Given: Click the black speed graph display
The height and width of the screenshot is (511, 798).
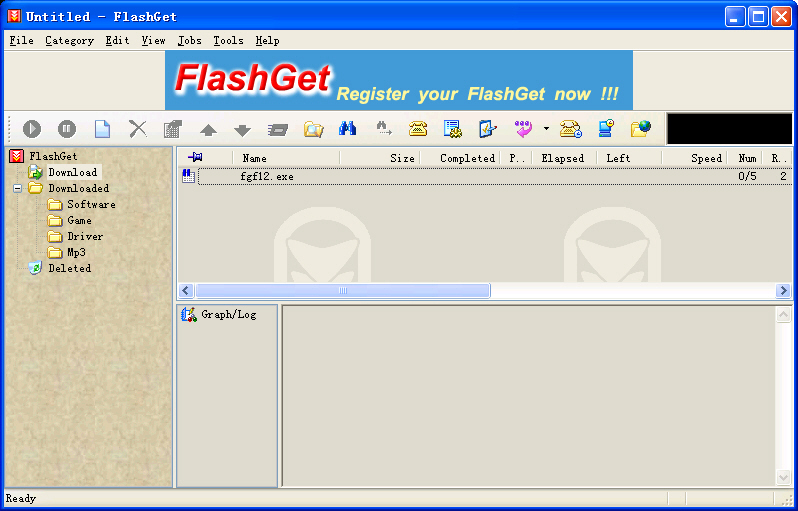Looking at the screenshot, I should point(729,129).
